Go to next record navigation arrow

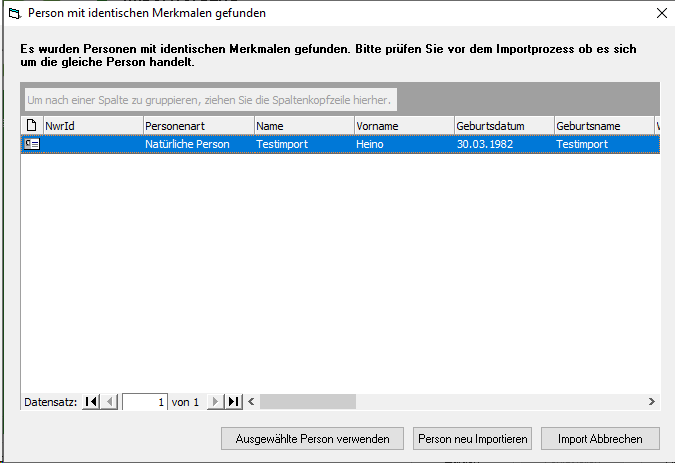[214, 402]
